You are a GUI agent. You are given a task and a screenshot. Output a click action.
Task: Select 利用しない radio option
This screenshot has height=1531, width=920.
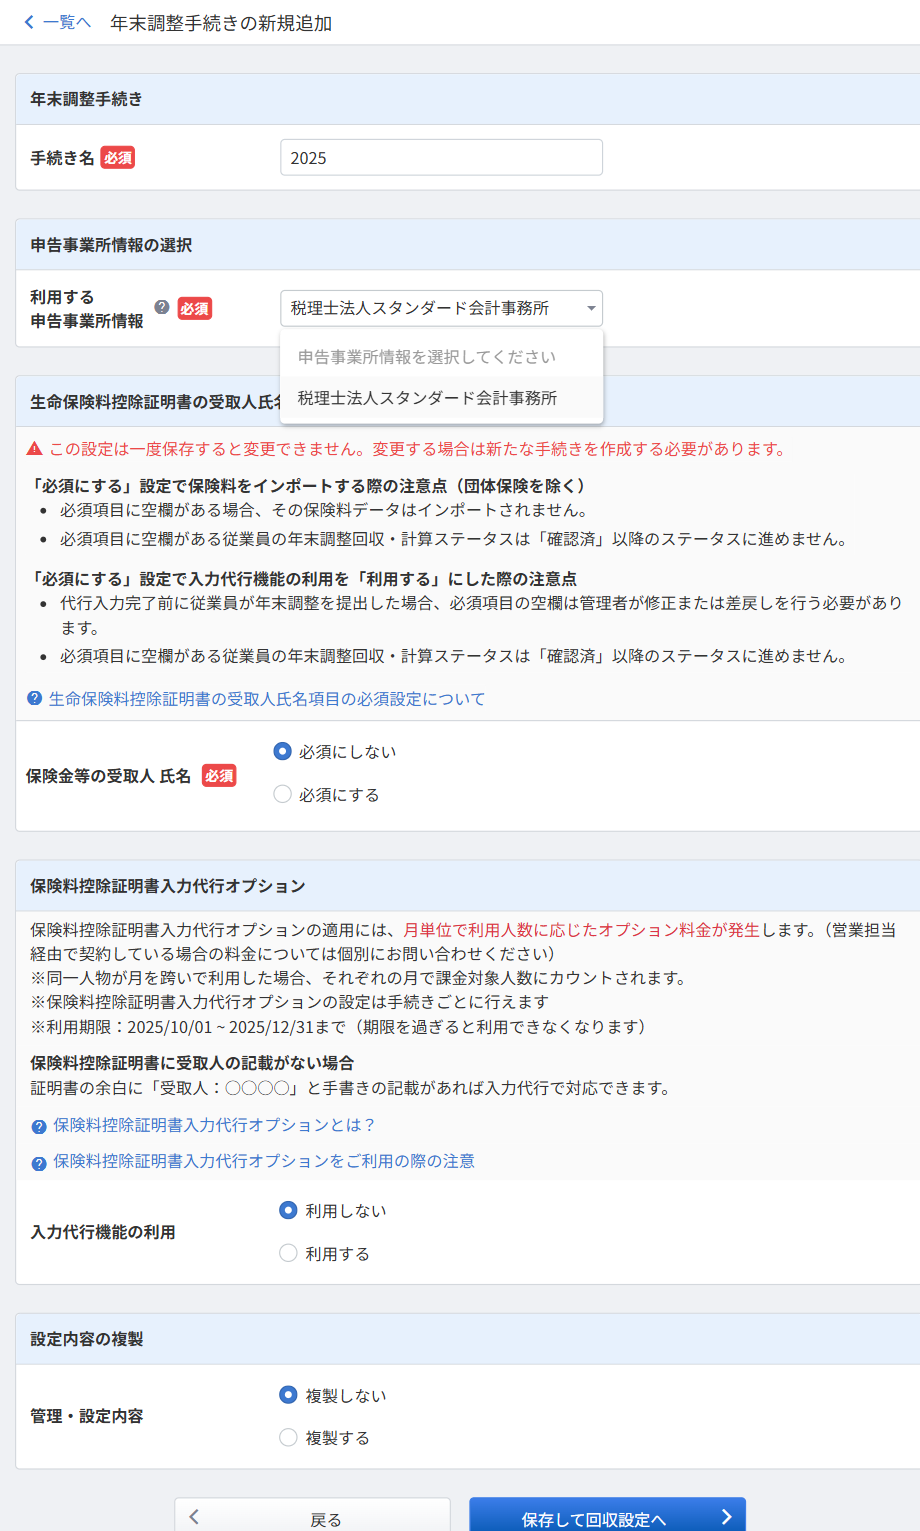point(288,1210)
